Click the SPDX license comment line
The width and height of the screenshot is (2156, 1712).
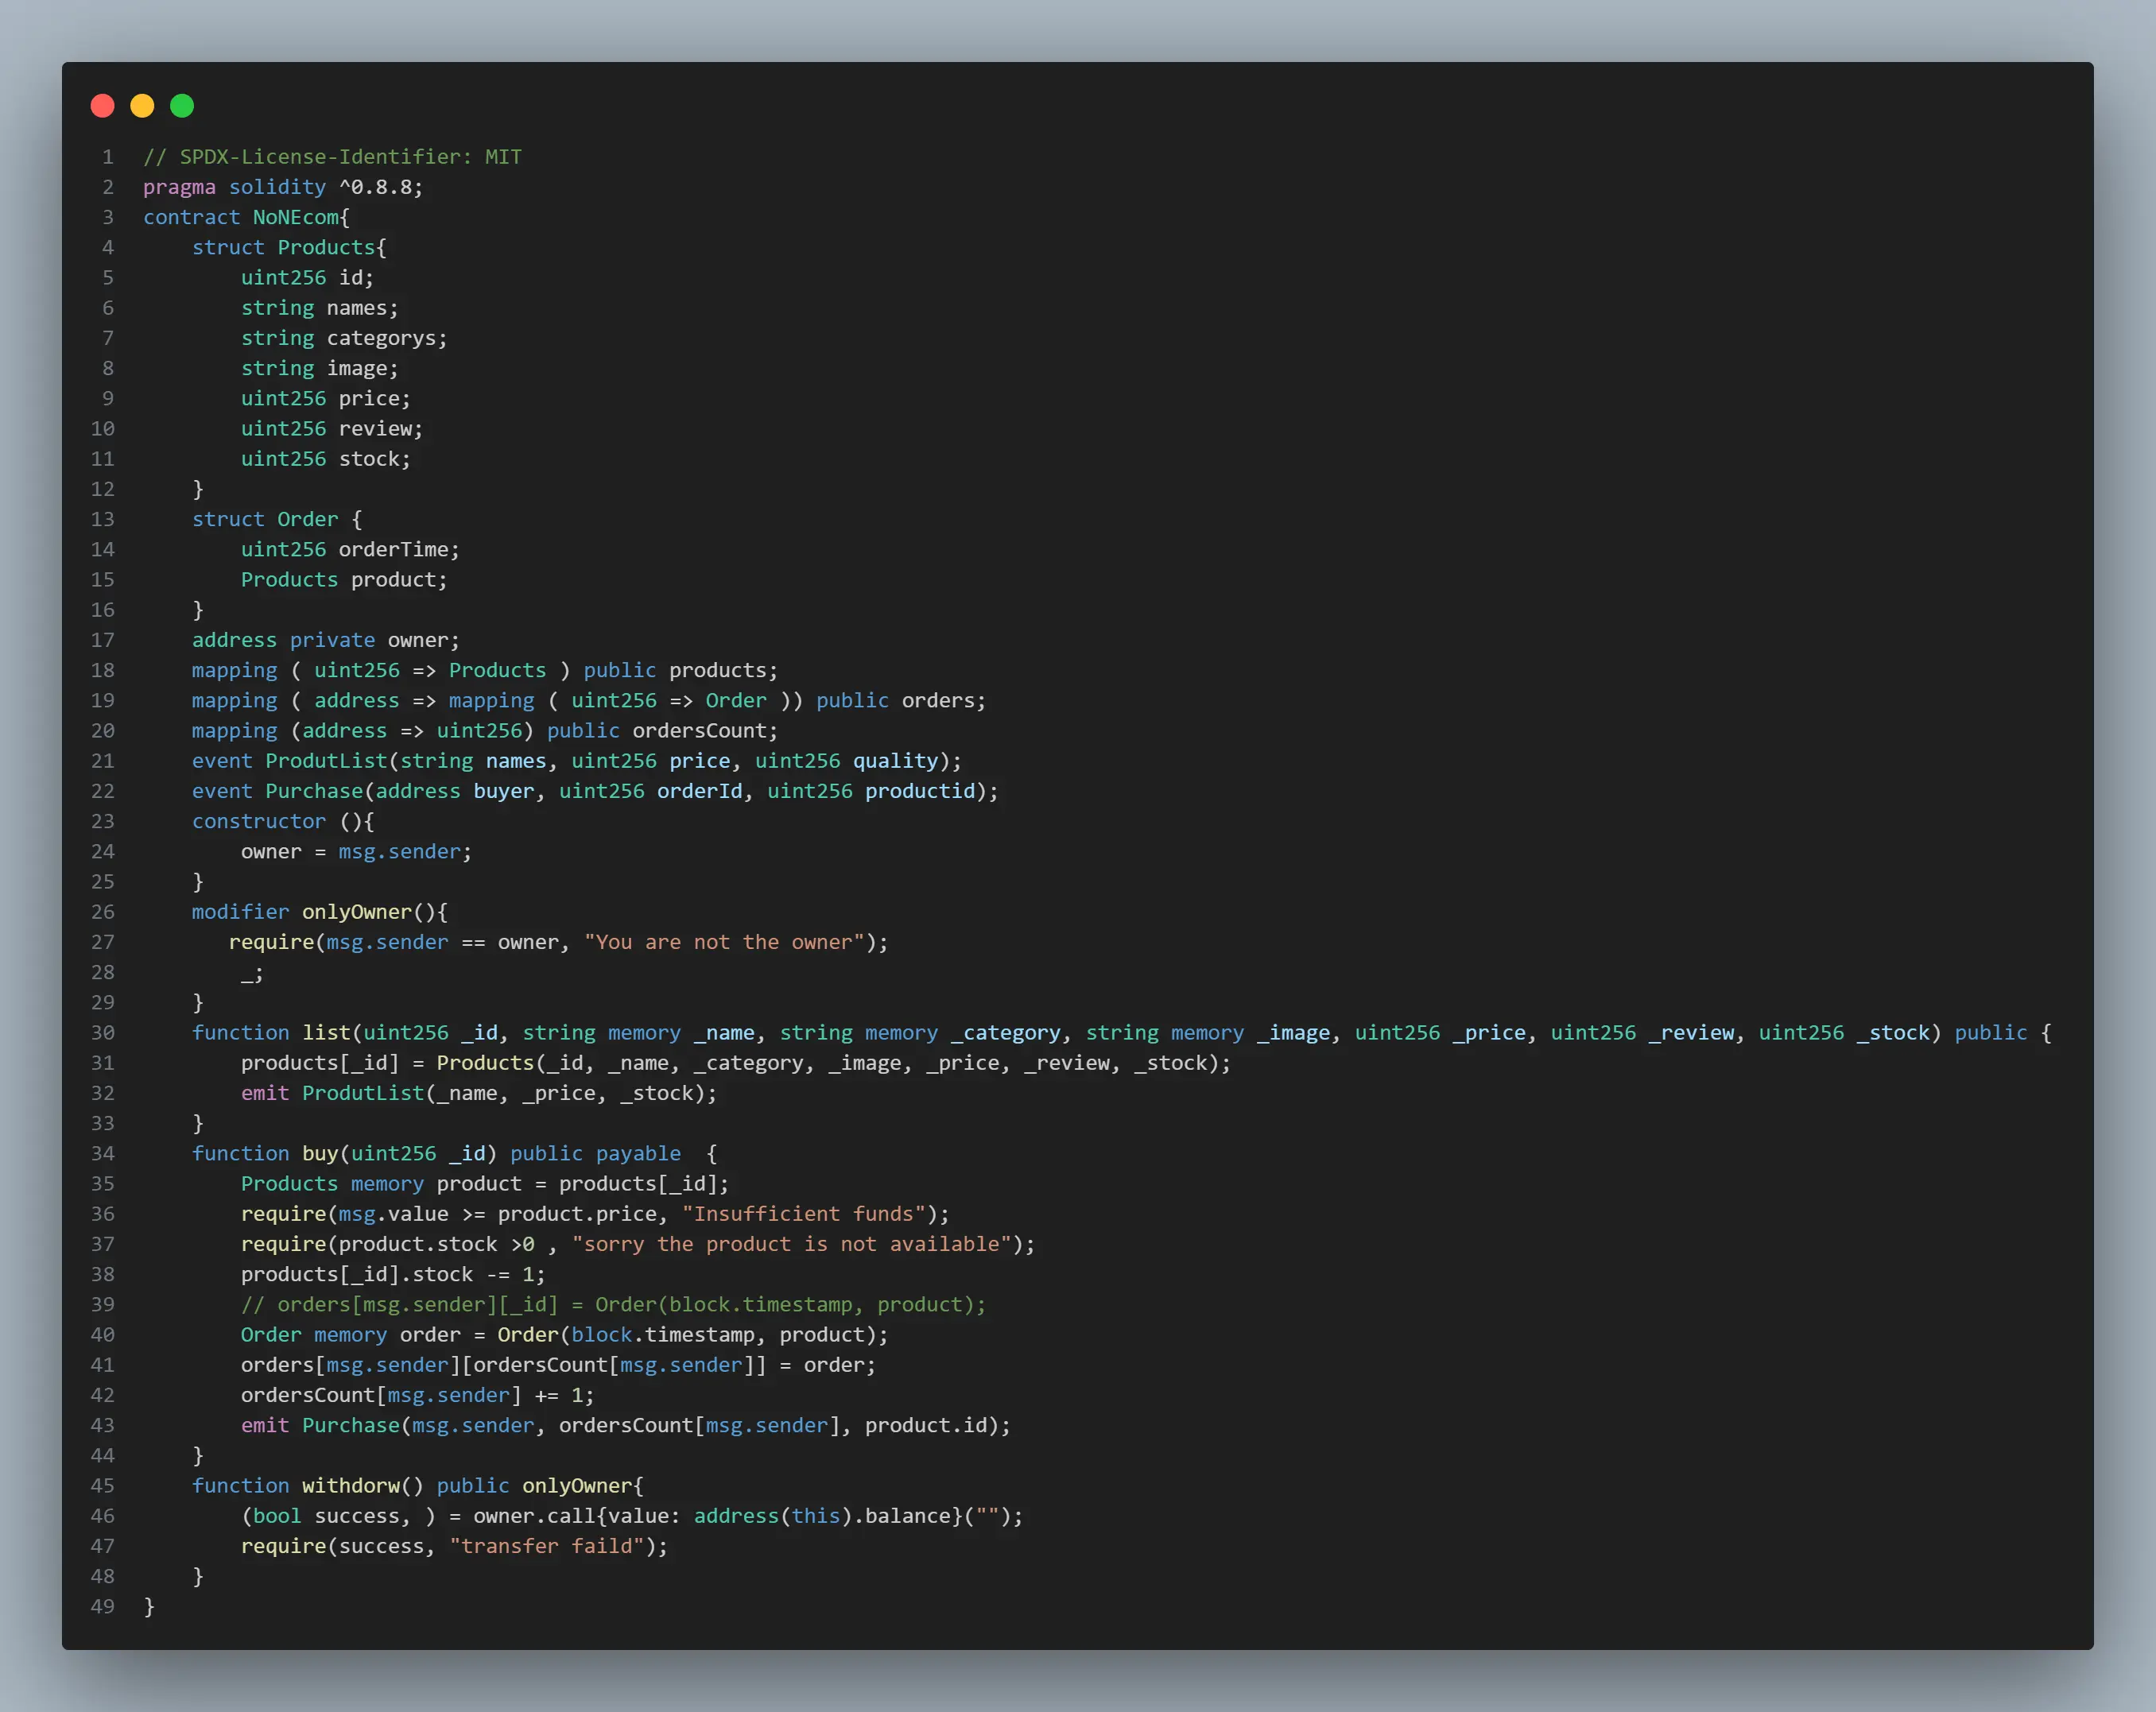[x=332, y=157]
